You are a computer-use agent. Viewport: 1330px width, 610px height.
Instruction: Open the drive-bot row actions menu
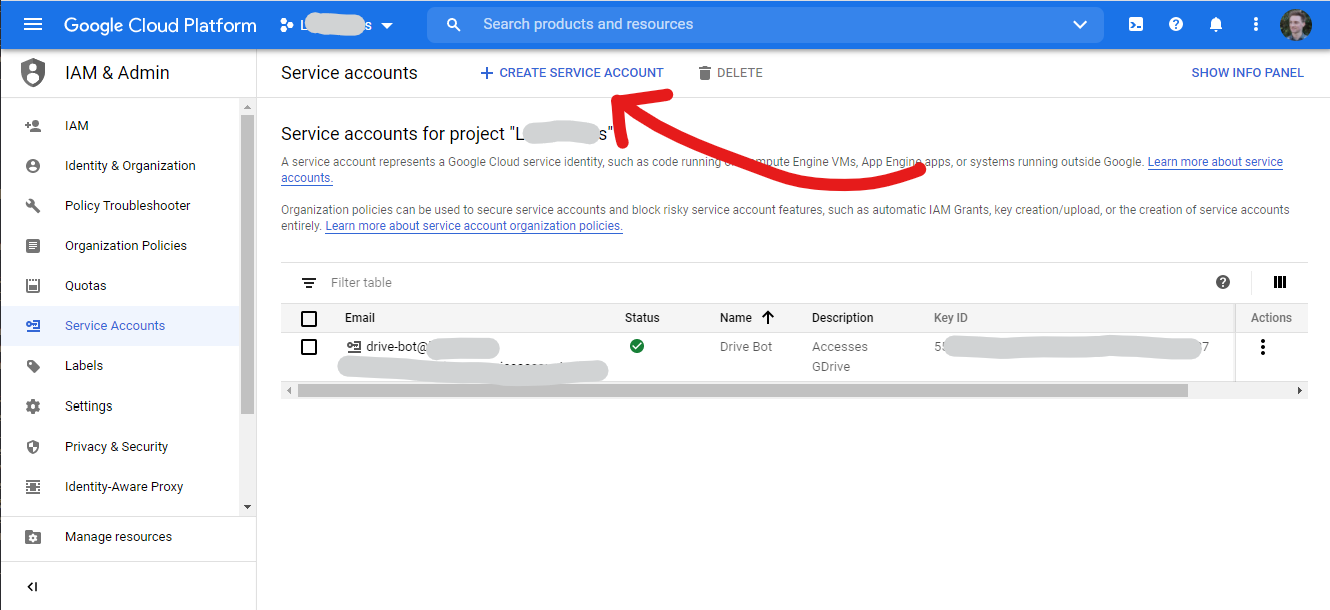1263,347
